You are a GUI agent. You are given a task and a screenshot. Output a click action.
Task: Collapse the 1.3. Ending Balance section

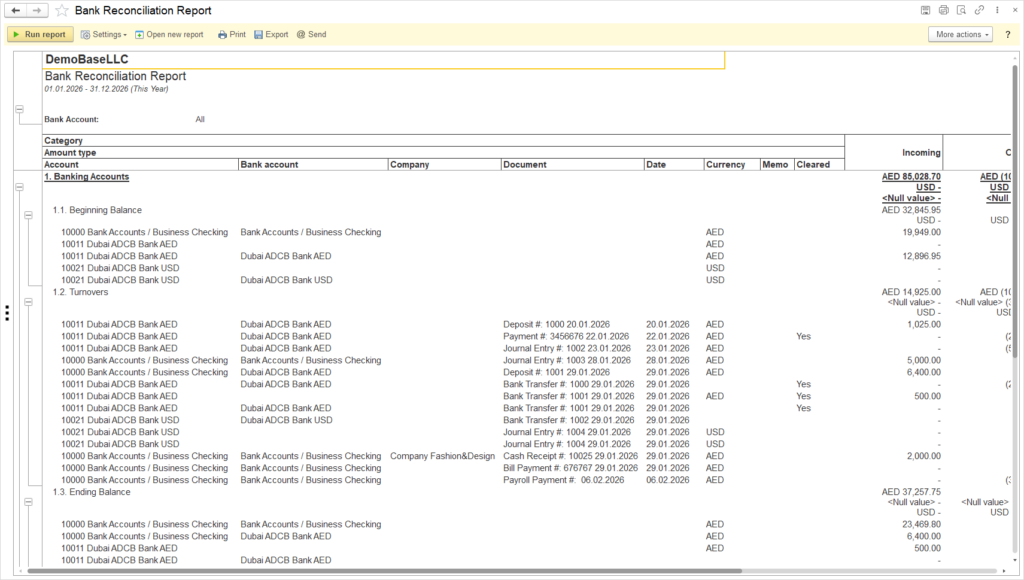coord(28,502)
